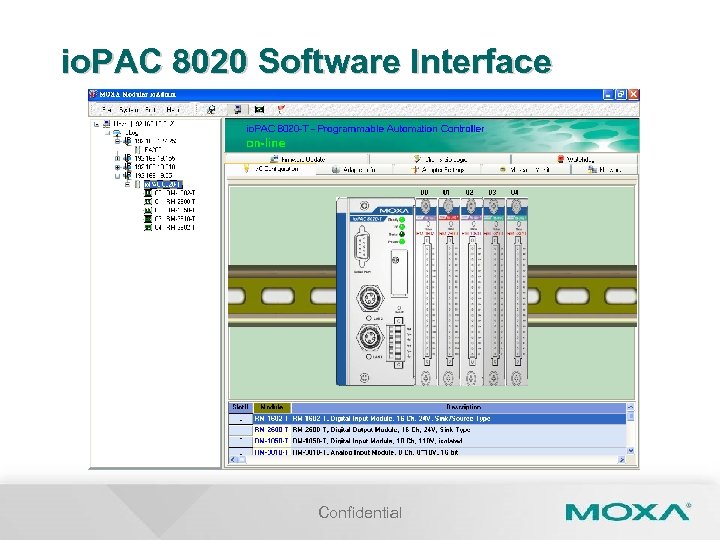Open the Help menu
720x540 pixels.
173,110
